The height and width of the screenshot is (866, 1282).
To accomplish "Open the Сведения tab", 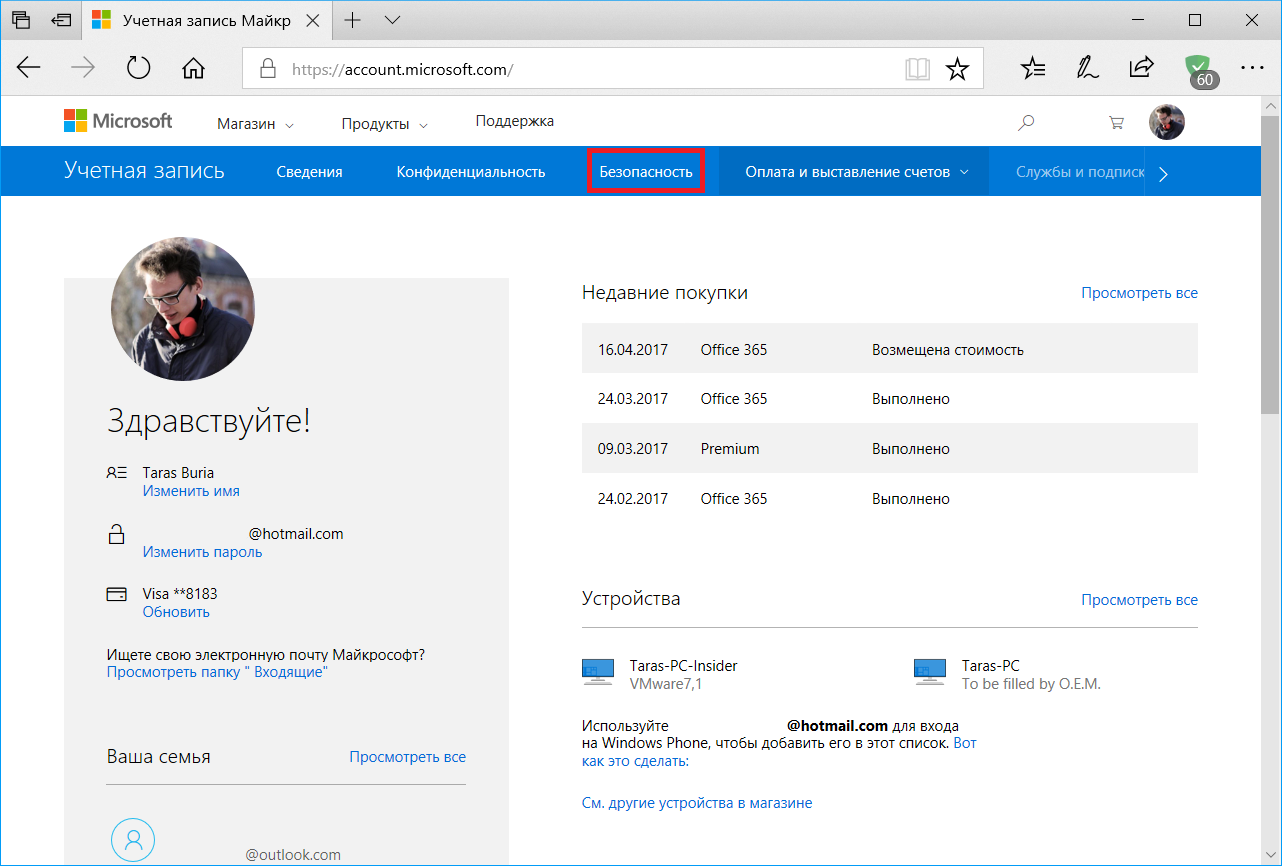I will point(310,172).
